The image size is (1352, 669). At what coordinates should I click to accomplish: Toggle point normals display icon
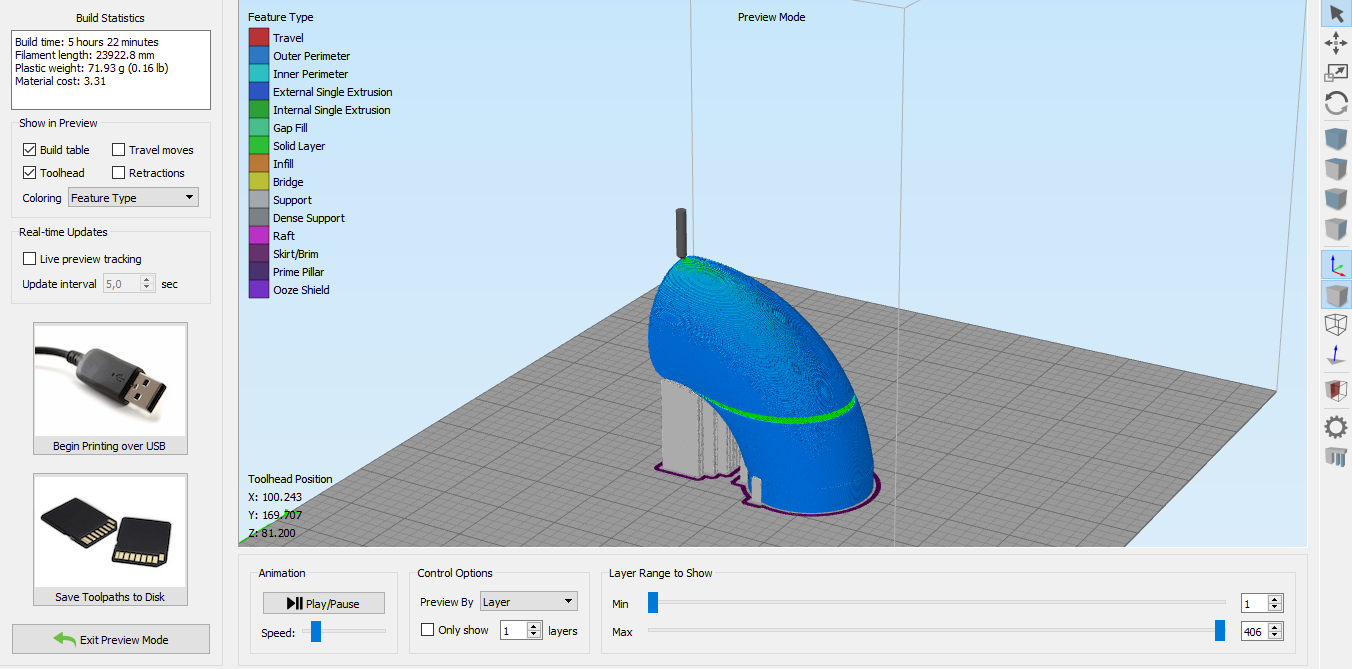(1336, 354)
